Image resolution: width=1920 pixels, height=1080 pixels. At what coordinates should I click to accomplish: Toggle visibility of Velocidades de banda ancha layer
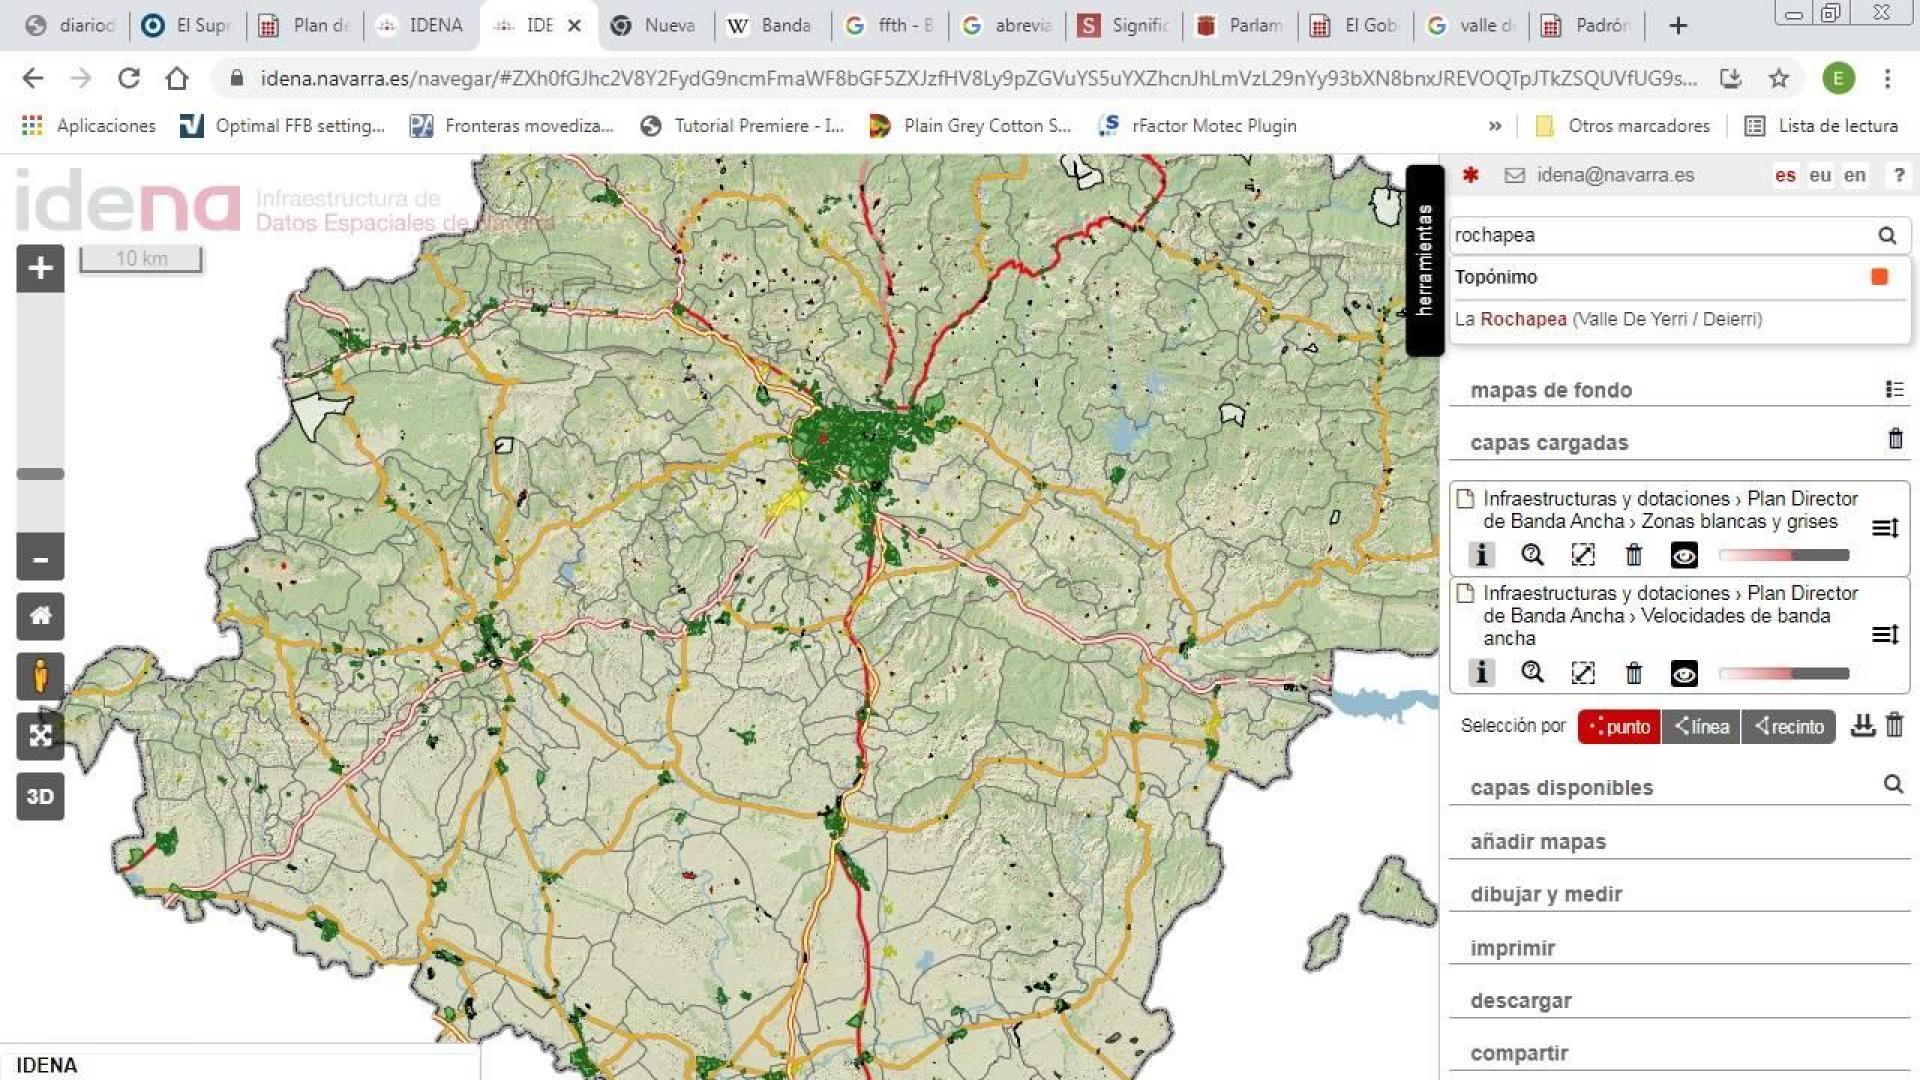(1684, 673)
